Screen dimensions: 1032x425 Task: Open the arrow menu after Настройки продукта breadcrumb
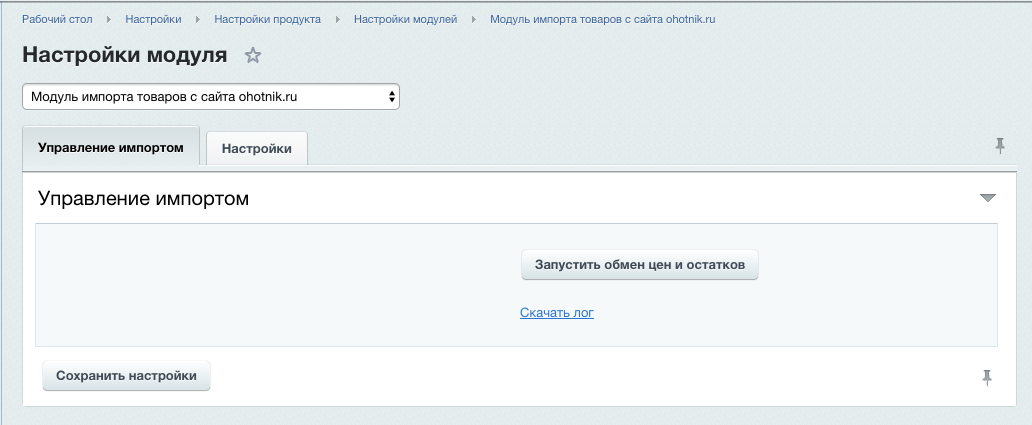[x=337, y=19]
